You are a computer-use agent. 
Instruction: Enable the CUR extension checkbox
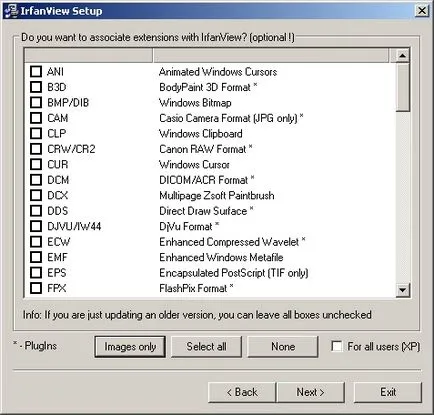36,164
